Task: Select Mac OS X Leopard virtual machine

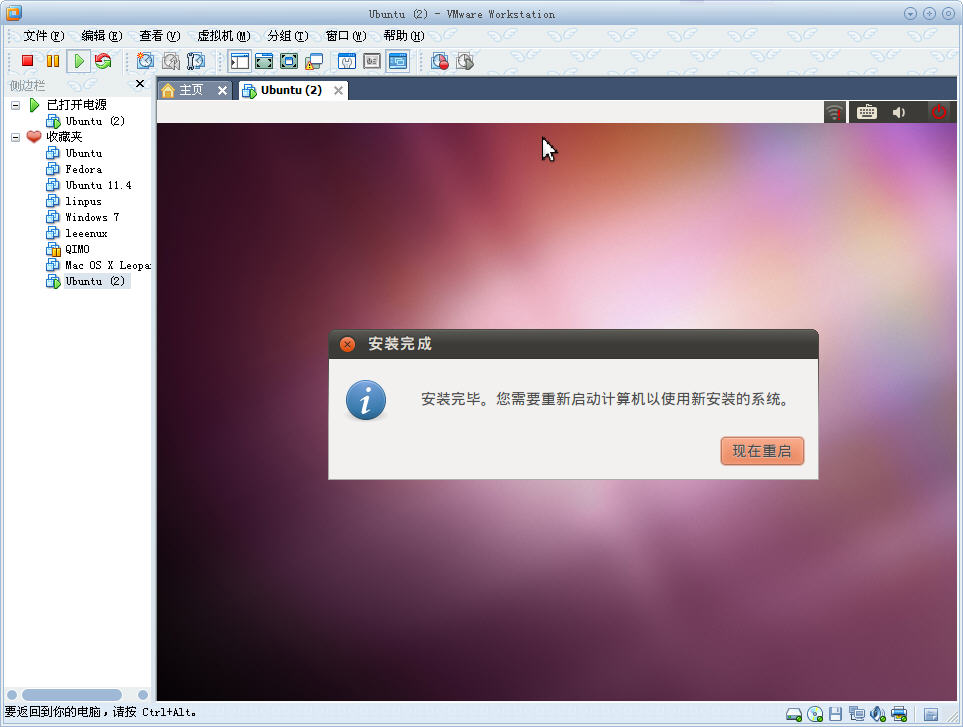Action: coord(107,265)
